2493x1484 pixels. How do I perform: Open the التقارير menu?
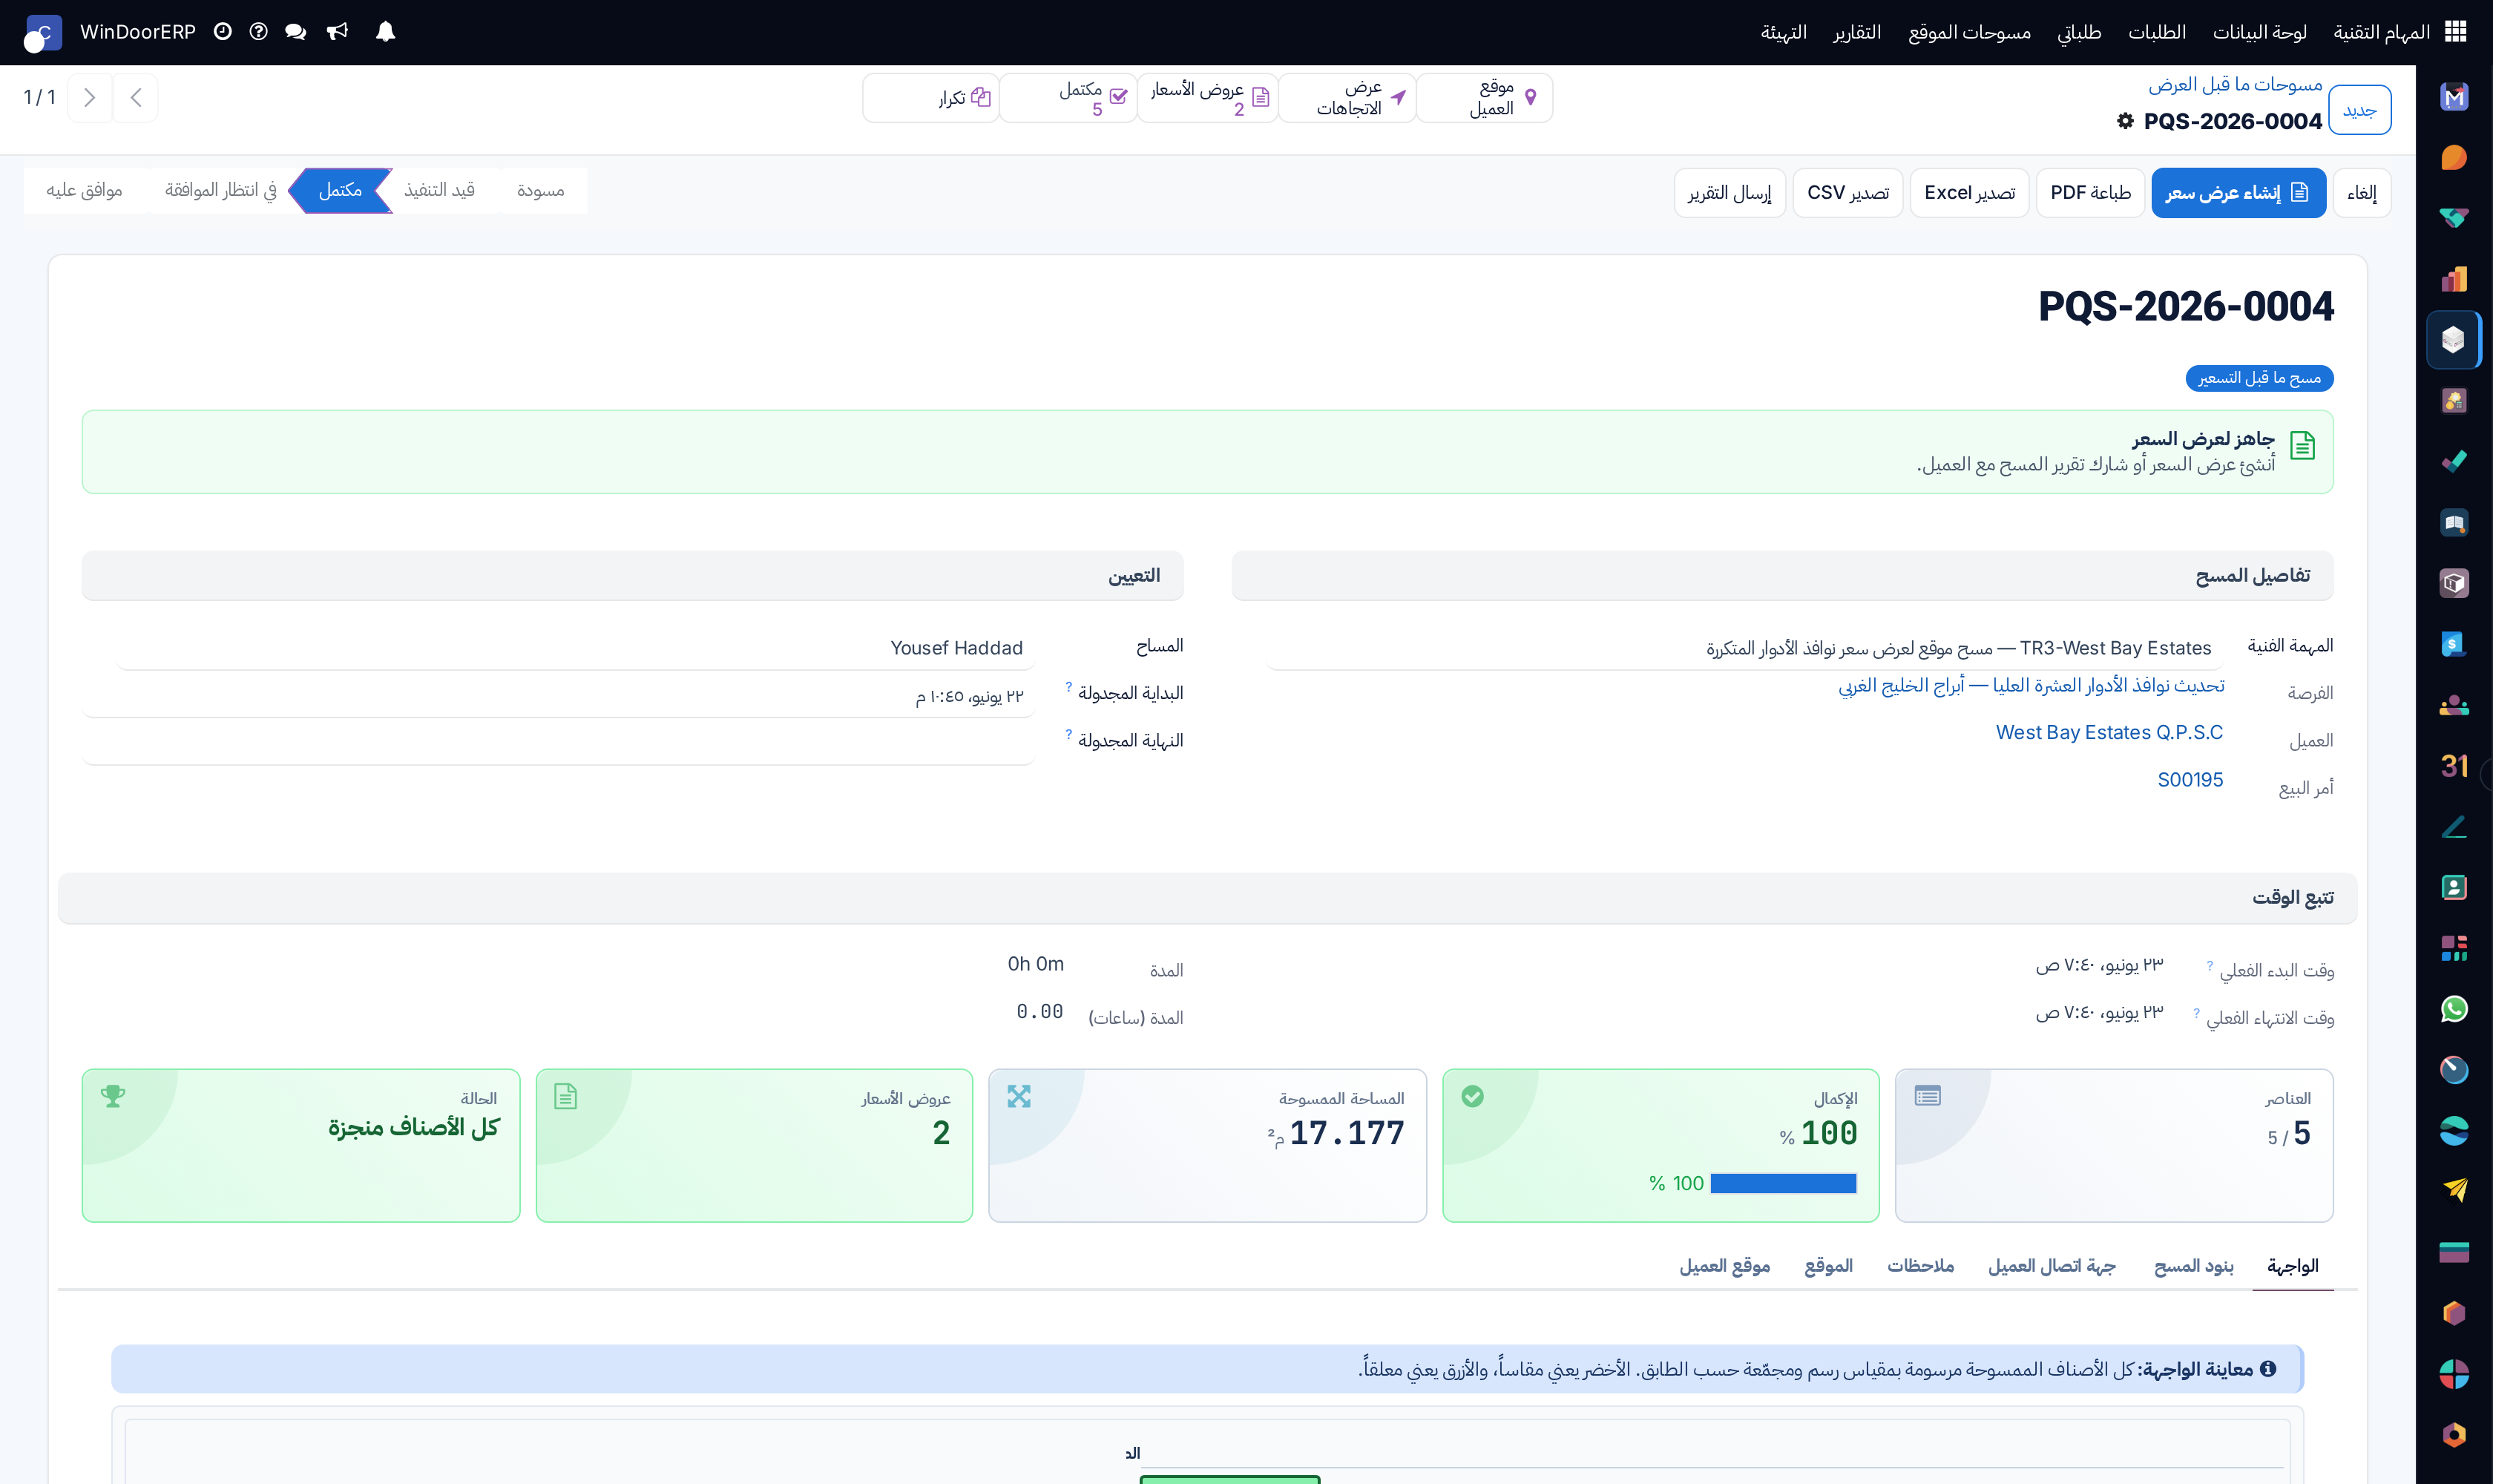tap(1856, 32)
